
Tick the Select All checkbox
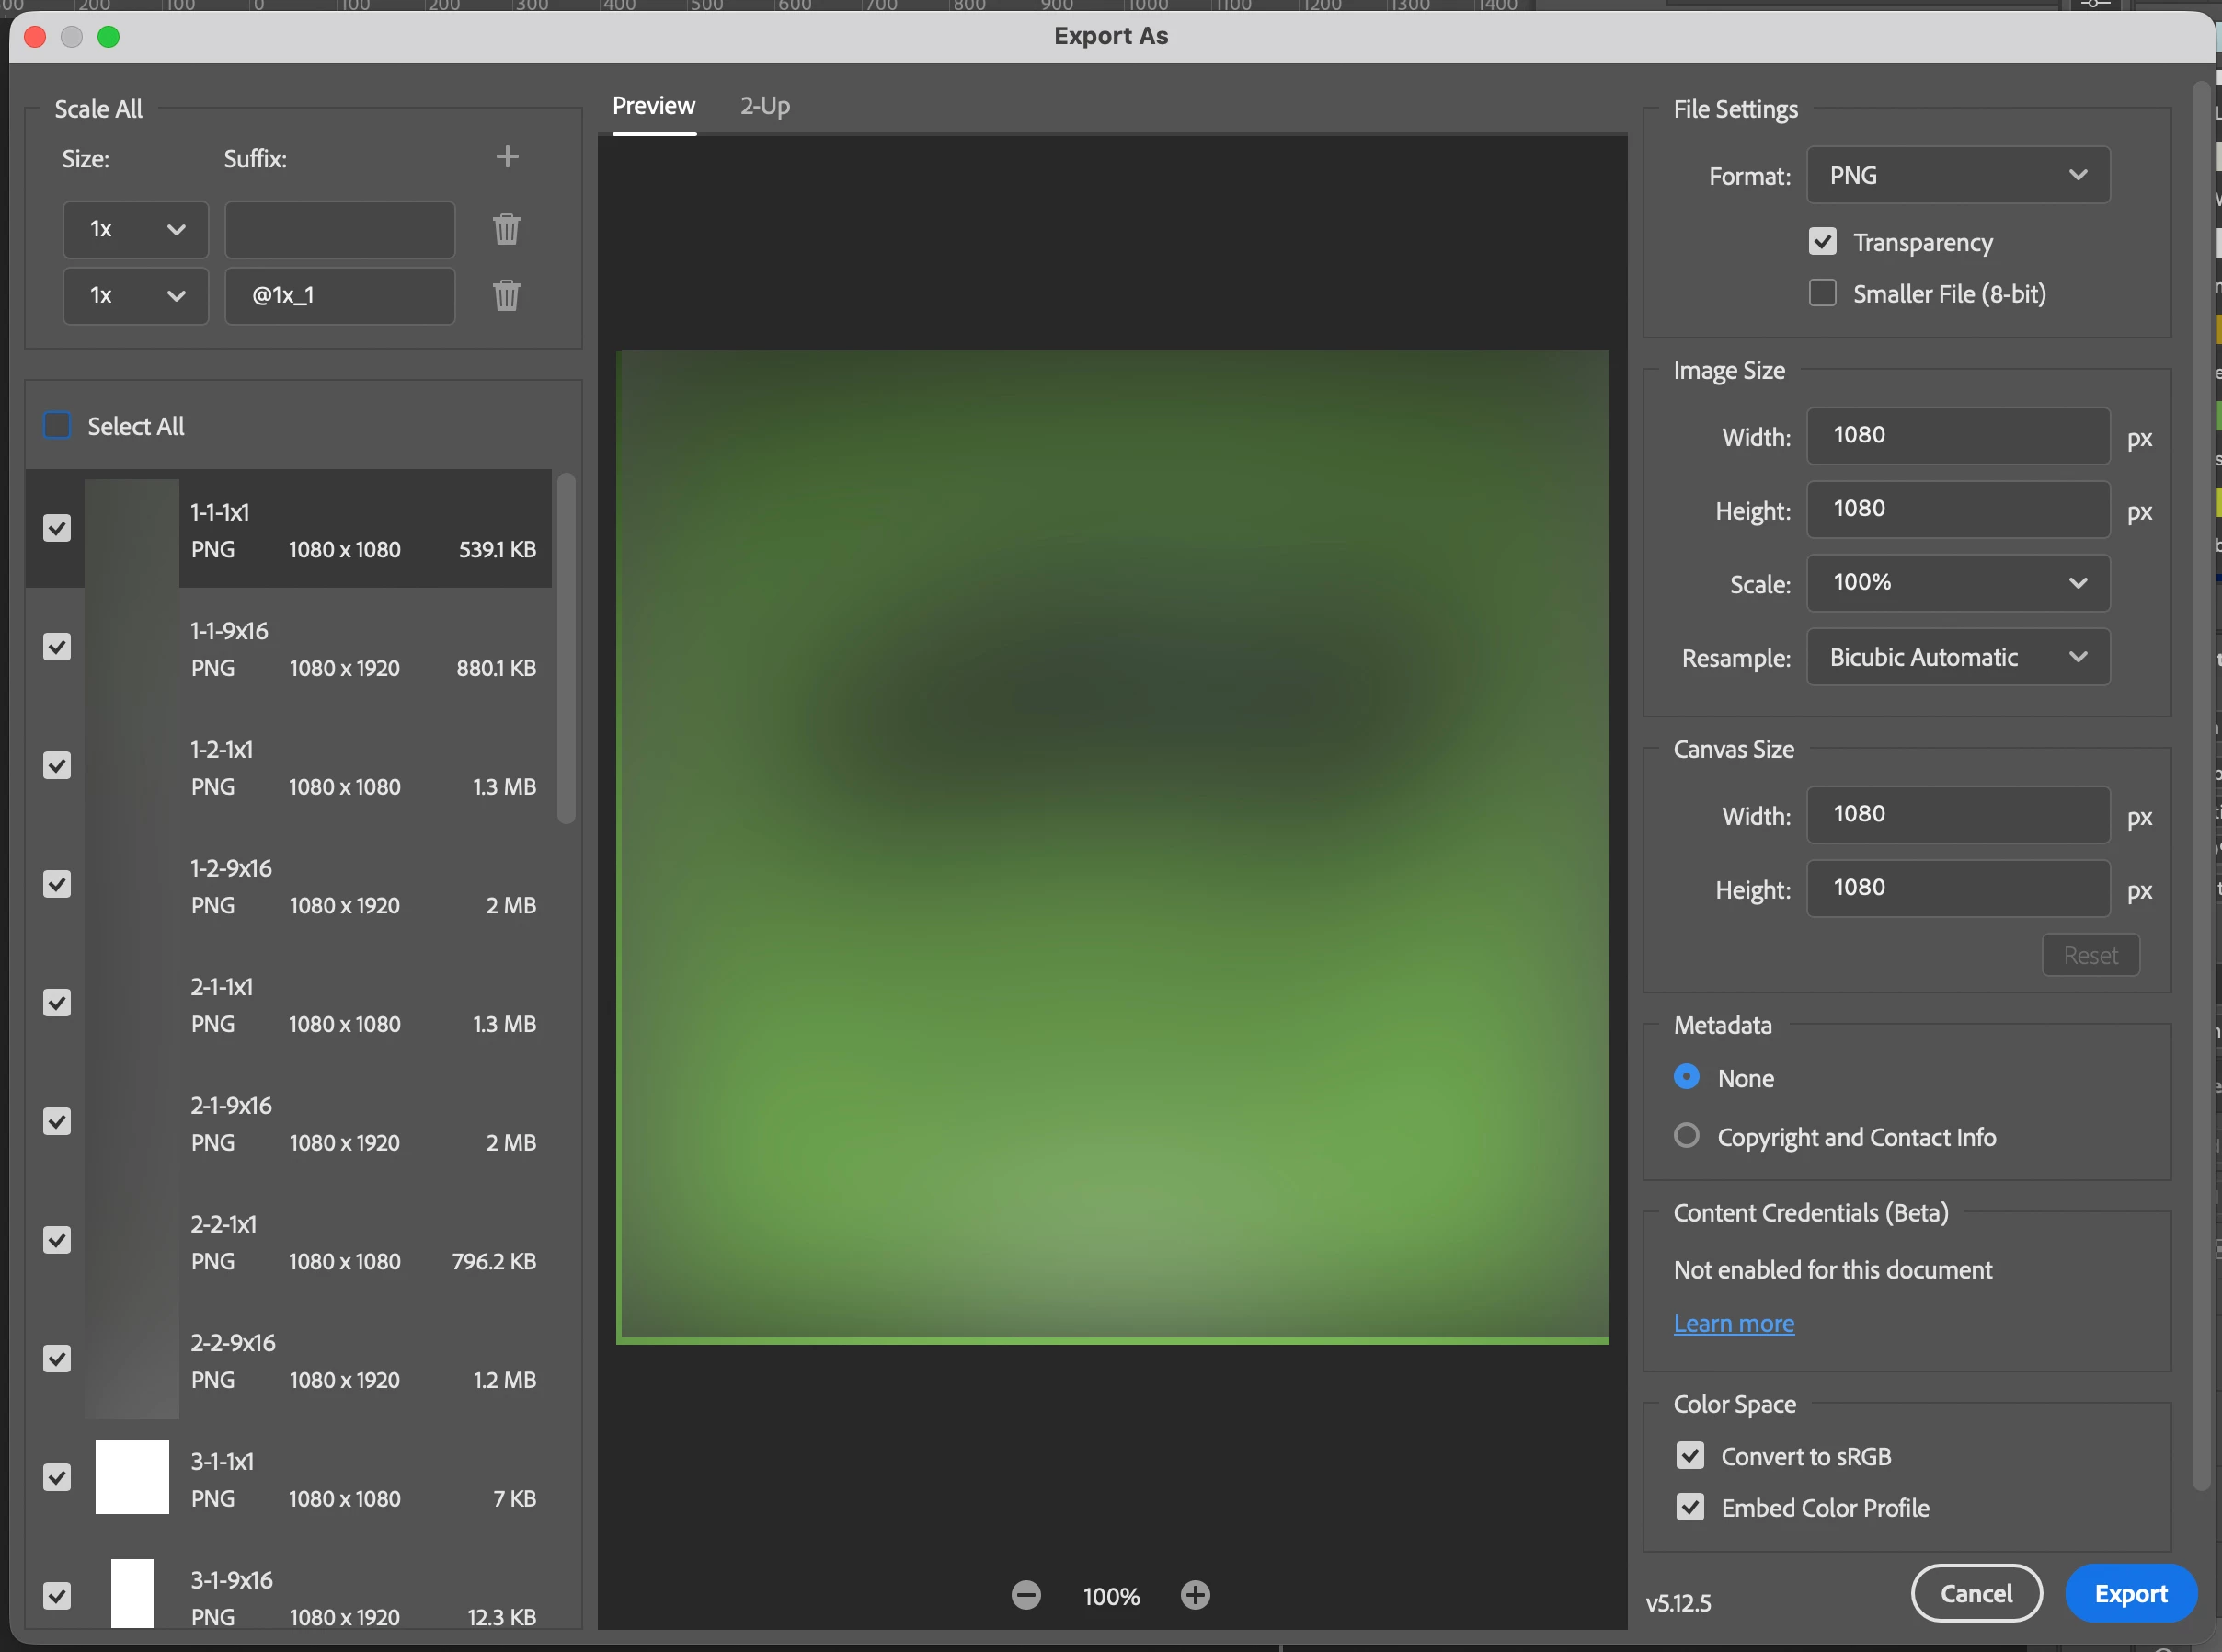coord(58,426)
